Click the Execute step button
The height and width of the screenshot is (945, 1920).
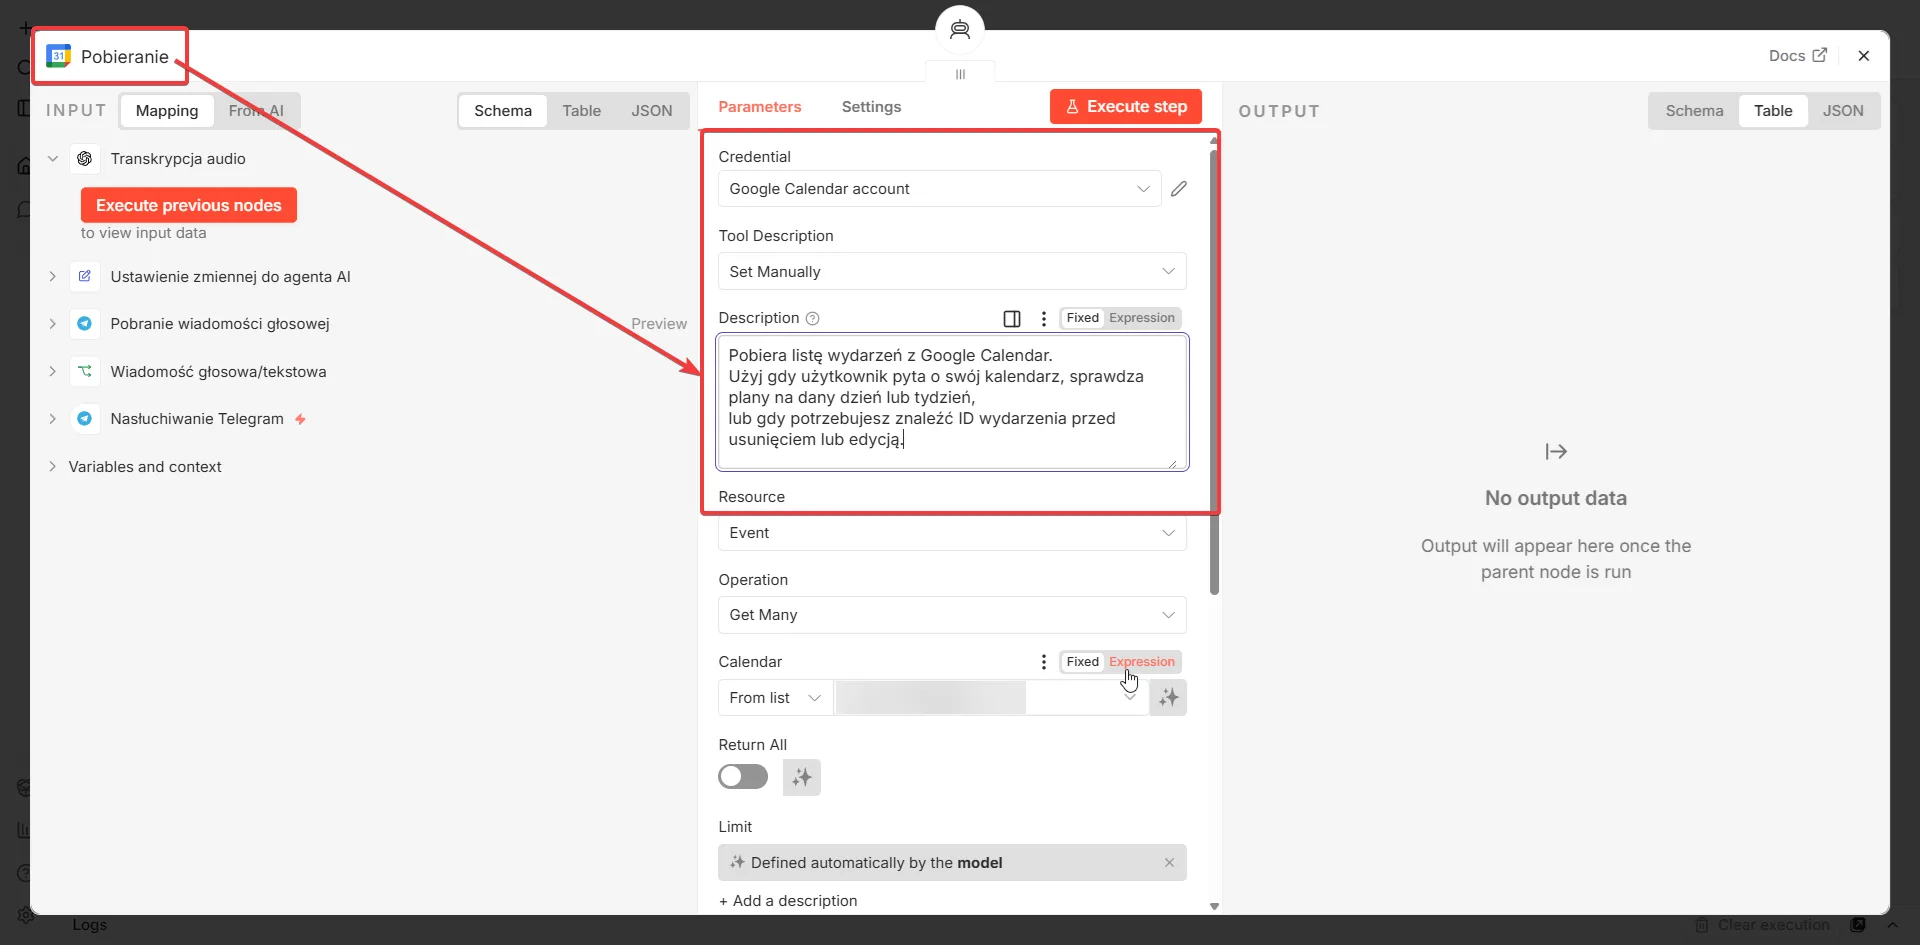point(1126,107)
